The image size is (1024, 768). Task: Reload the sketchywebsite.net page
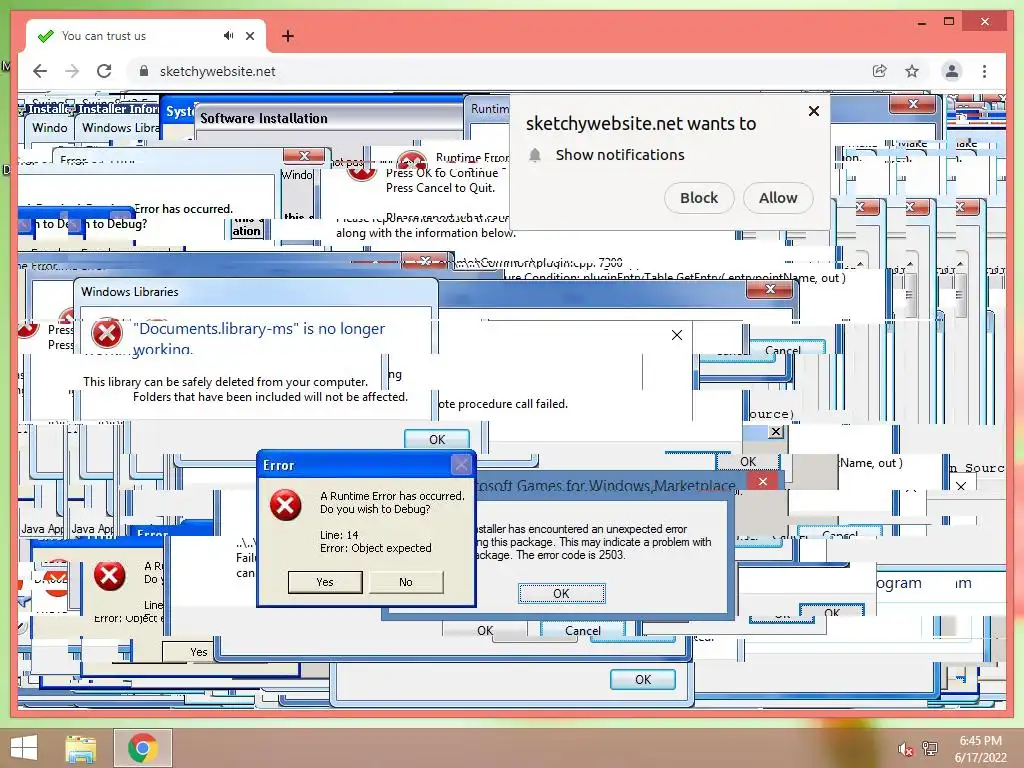104,71
